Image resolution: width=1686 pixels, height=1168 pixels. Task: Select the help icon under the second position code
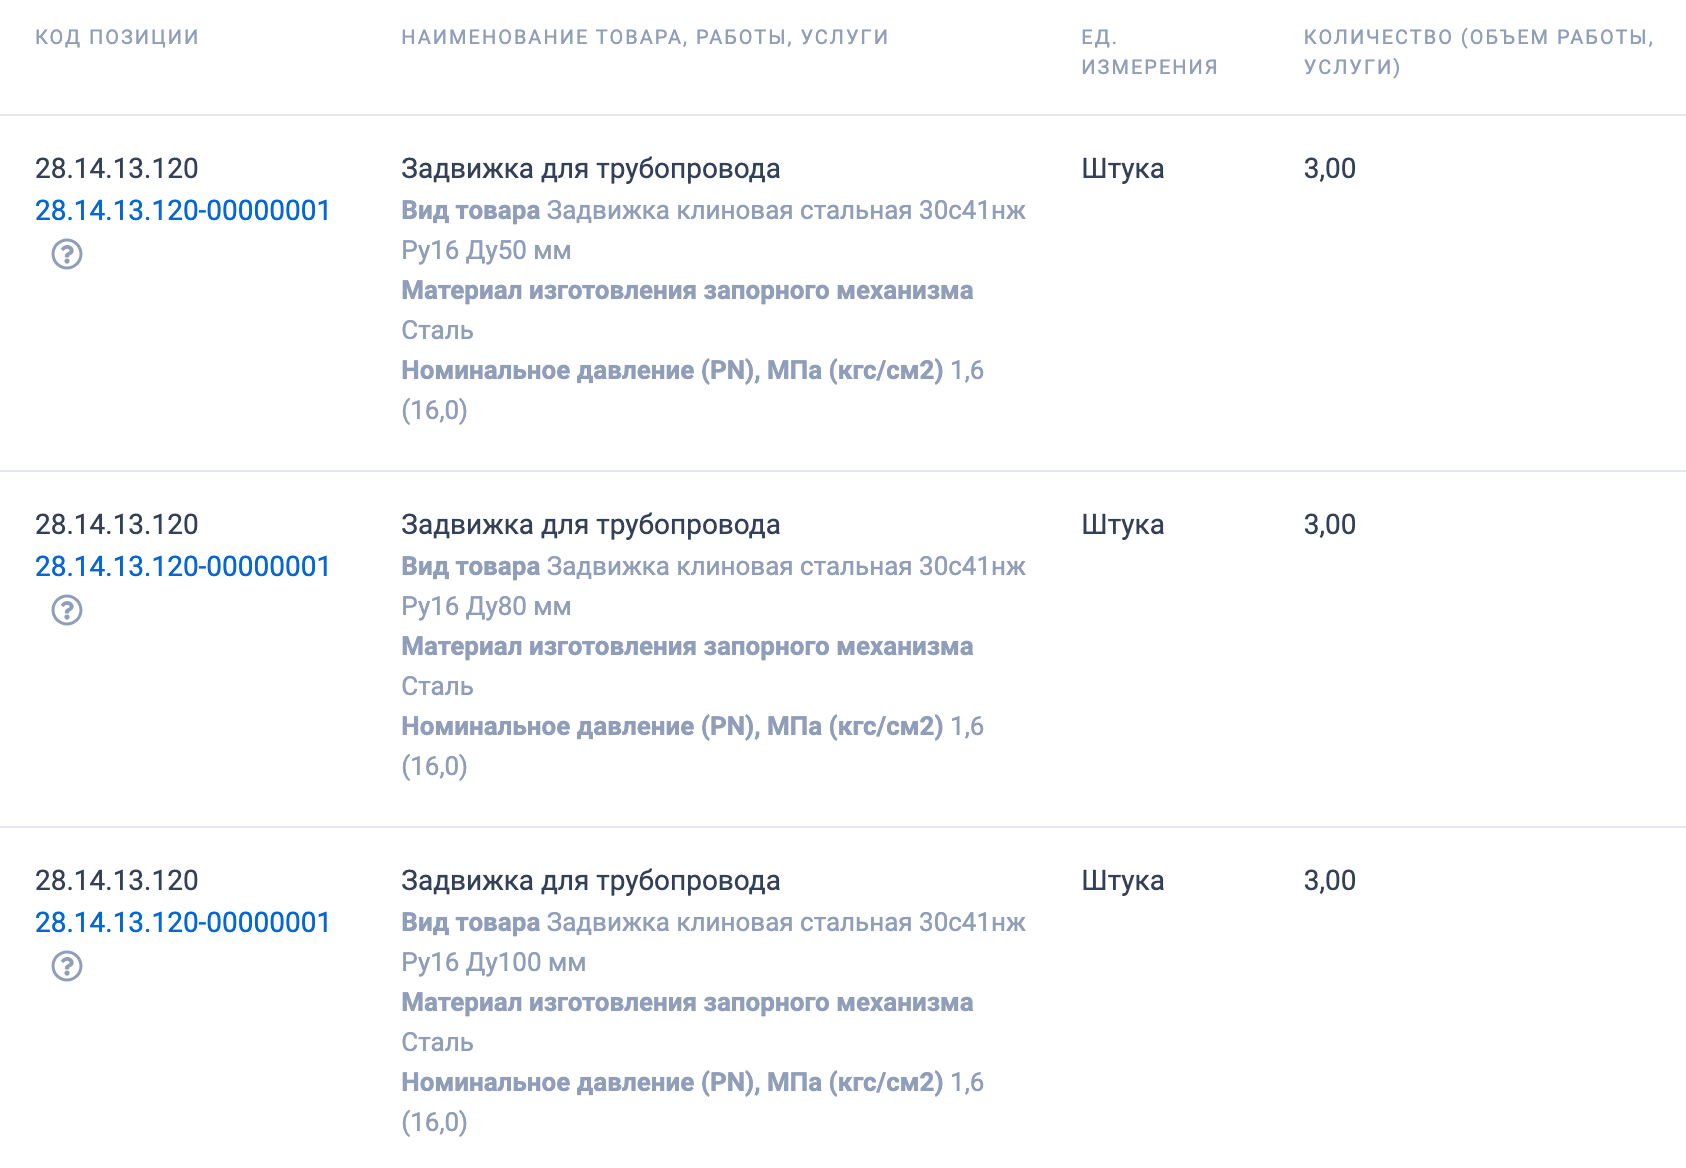(66, 612)
